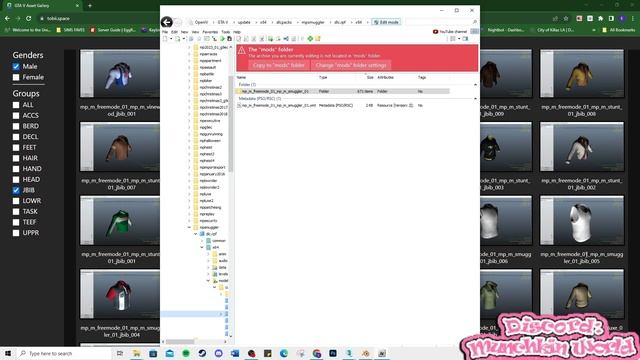Viewport: 640px width, 360px height.
Task: Go back using OpenIV's black back arrow
Action: tap(167, 22)
